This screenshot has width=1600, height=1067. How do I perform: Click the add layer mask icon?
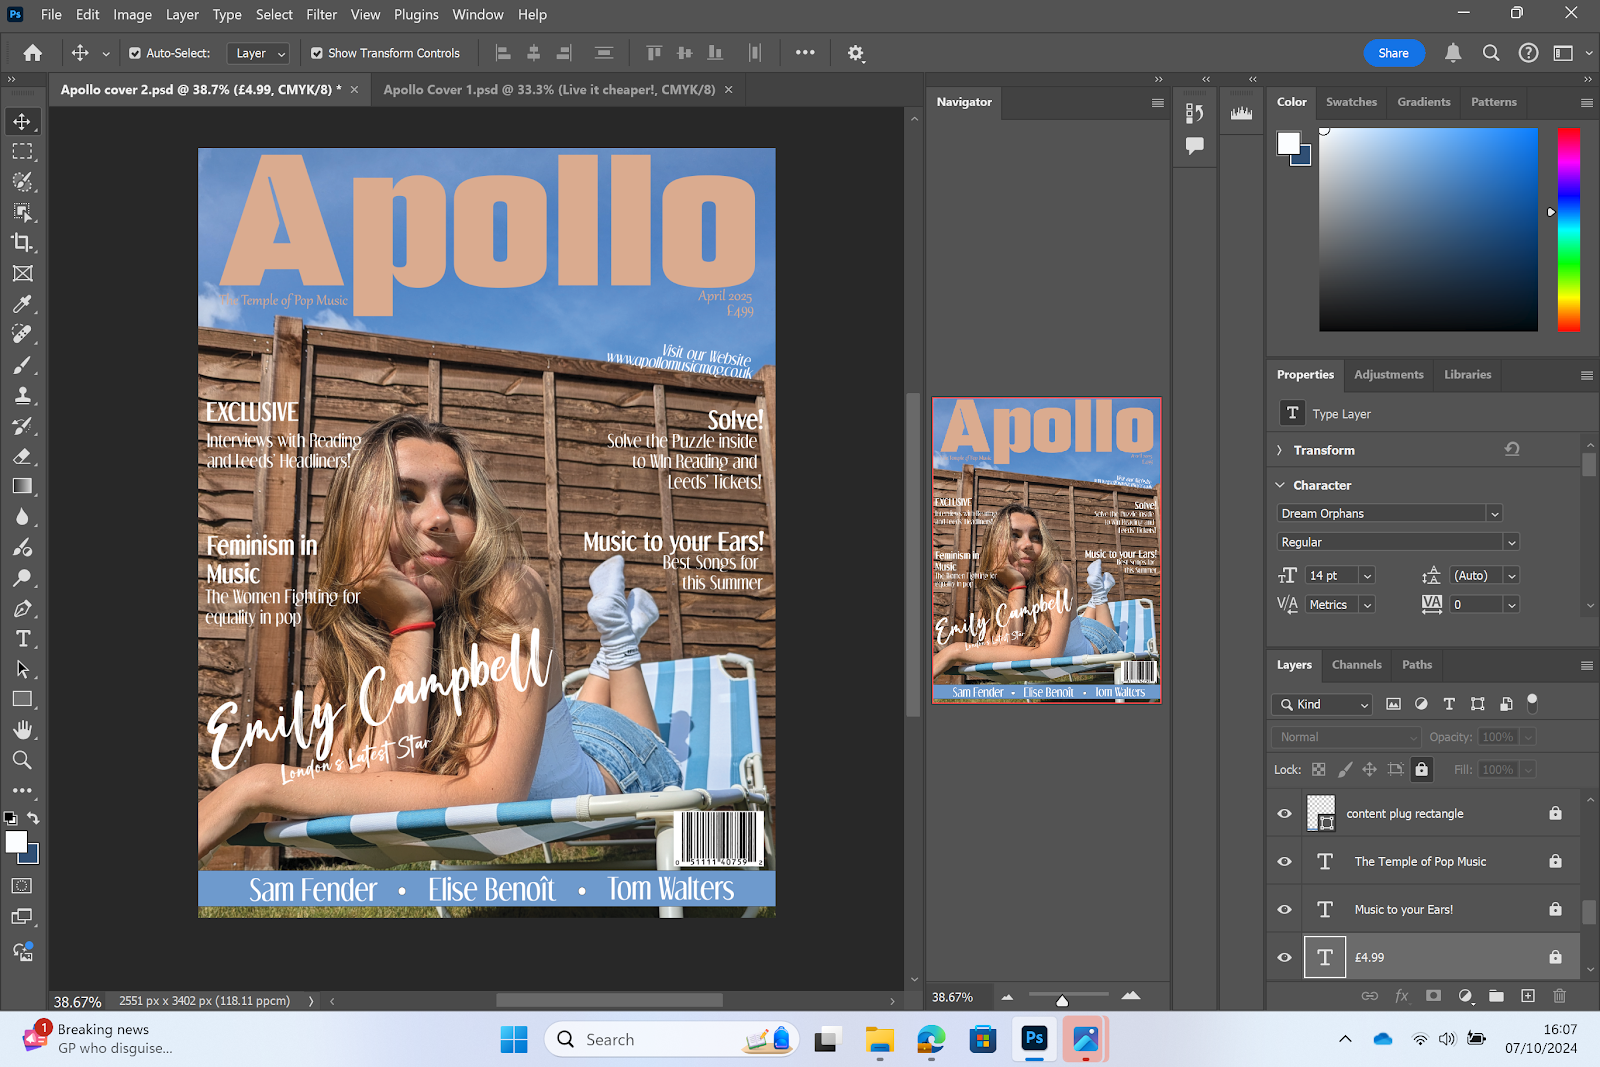[x=1433, y=996]
